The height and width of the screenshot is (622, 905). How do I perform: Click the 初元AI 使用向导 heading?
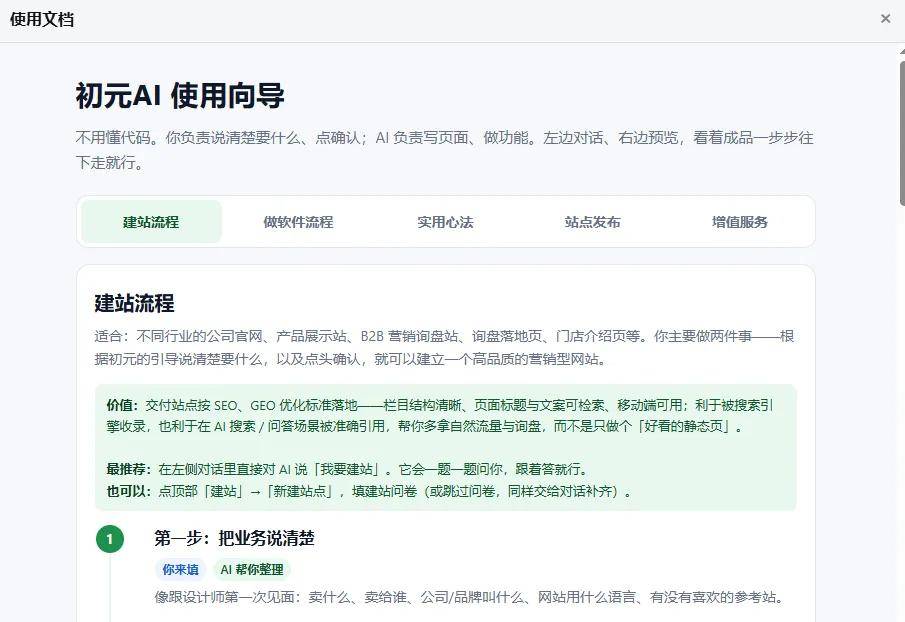pyautogui.click(x=180, y=96)
